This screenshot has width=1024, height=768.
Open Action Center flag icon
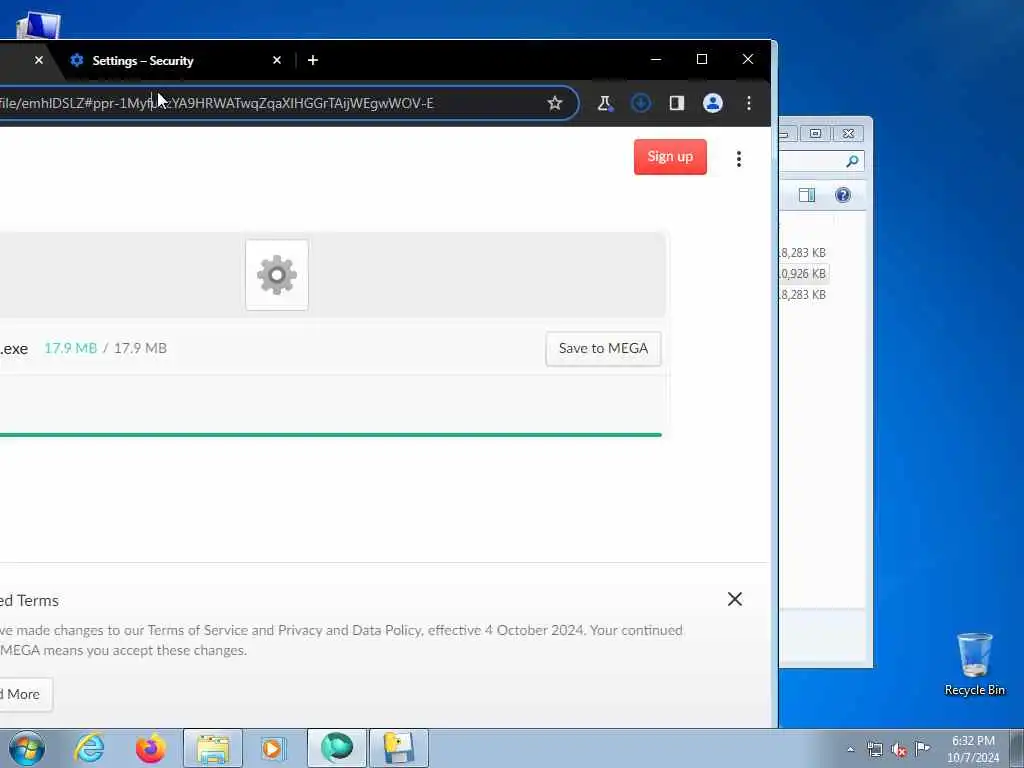pos(922,748)
